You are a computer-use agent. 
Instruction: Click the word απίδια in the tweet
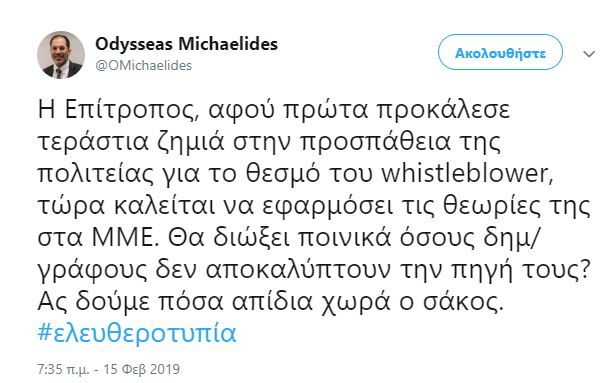coord(272,302)
